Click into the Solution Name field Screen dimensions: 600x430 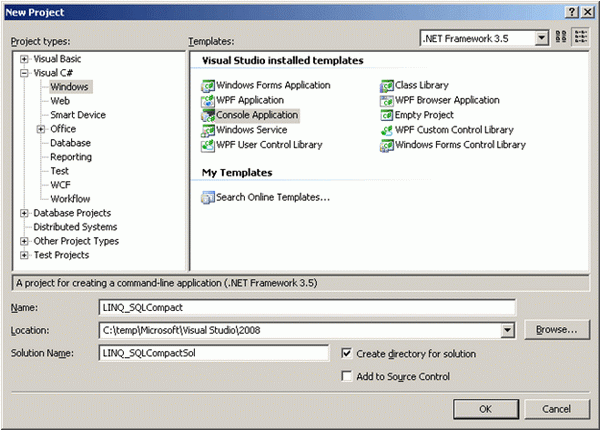point(214,353)
